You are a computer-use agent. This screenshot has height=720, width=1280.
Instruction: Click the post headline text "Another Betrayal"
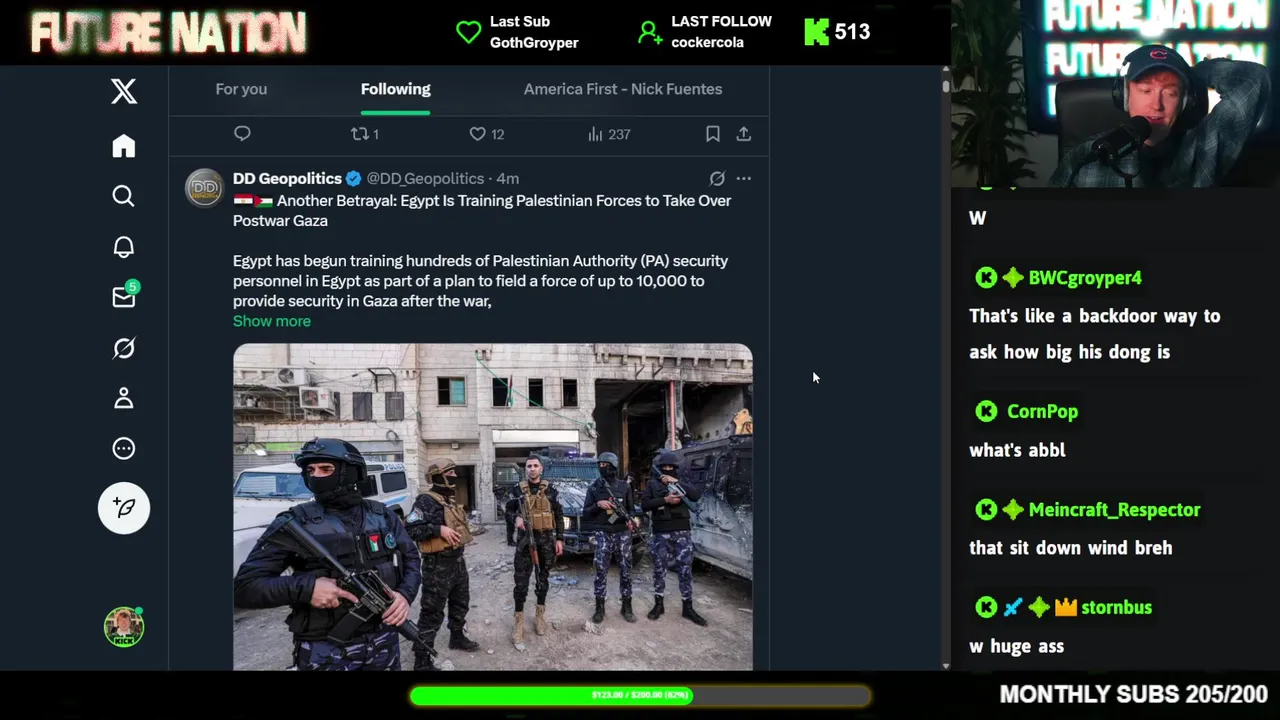pyautogui.click(x=334, y=201)
